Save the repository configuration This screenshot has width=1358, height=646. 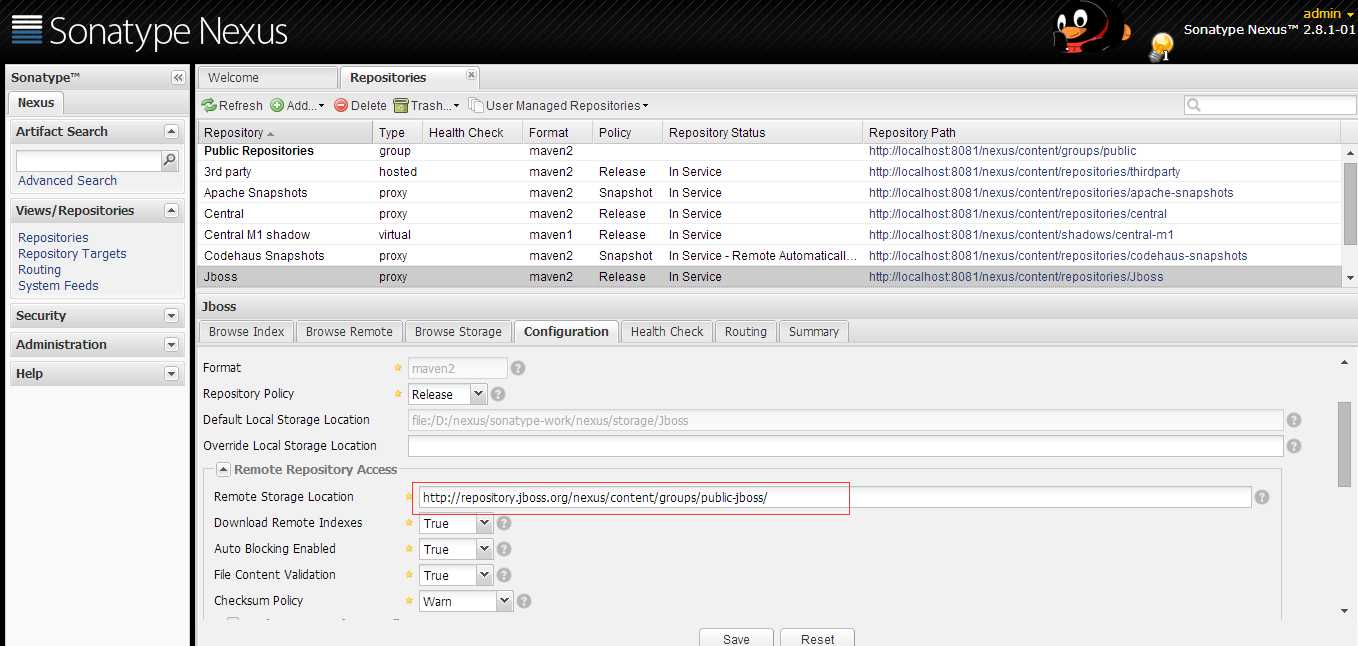pos(736,638)
